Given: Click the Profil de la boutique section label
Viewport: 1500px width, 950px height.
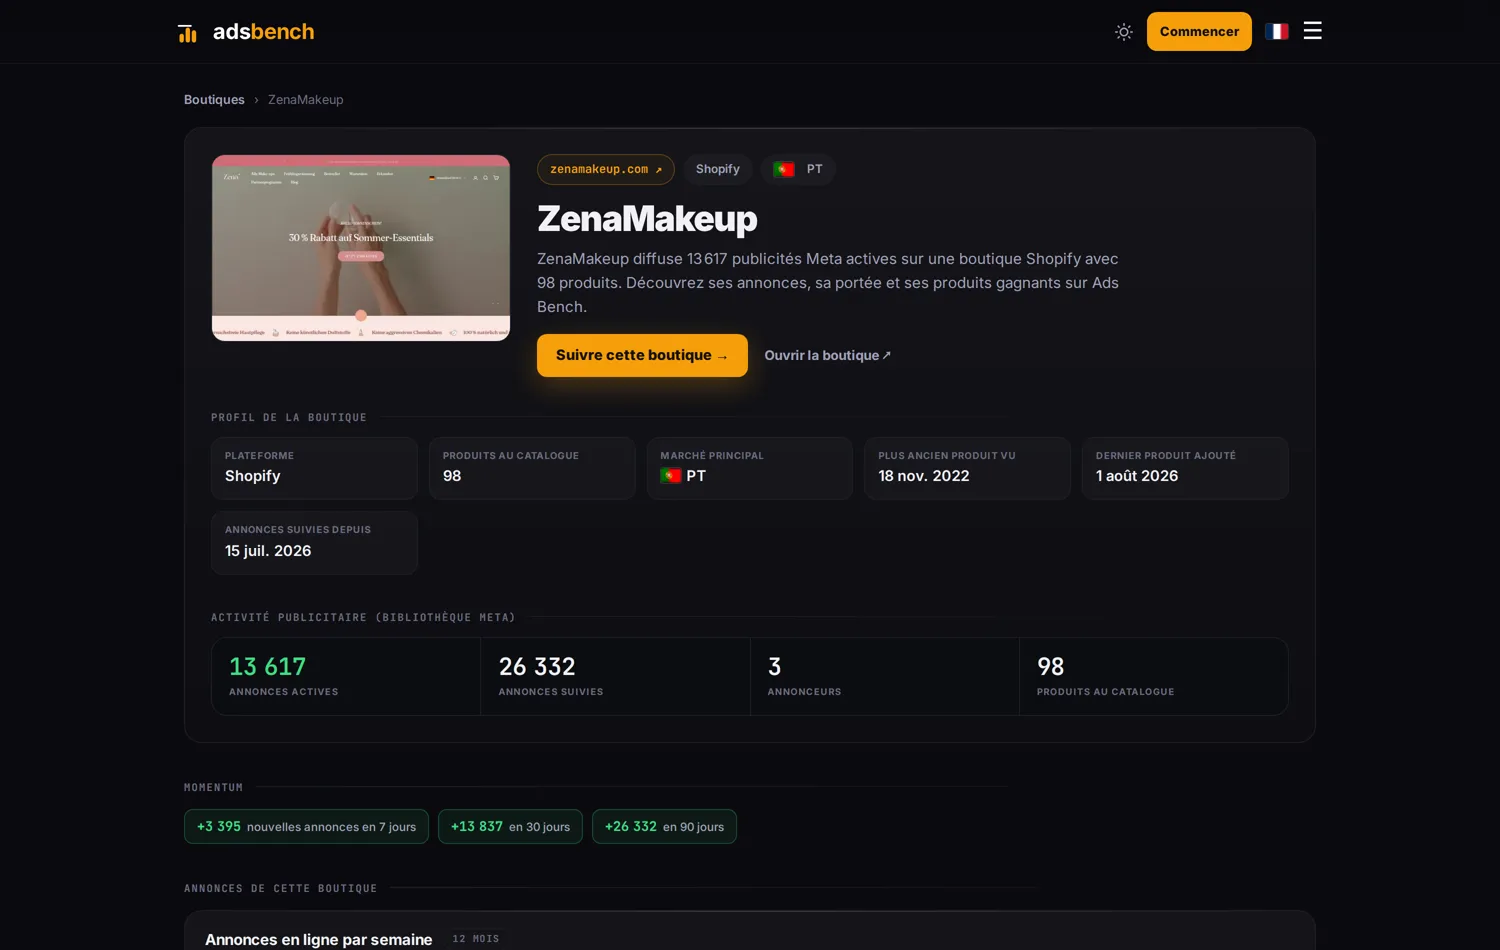Looking at the screenshot, I should (289, 417).
